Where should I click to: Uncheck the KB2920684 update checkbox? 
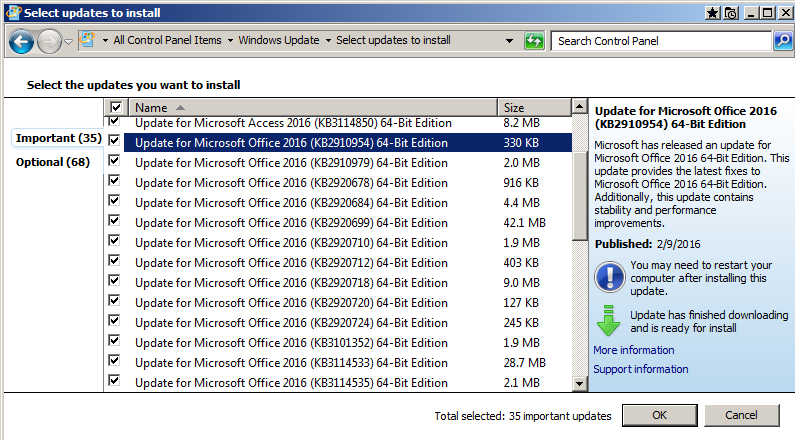tap(114, 200)
